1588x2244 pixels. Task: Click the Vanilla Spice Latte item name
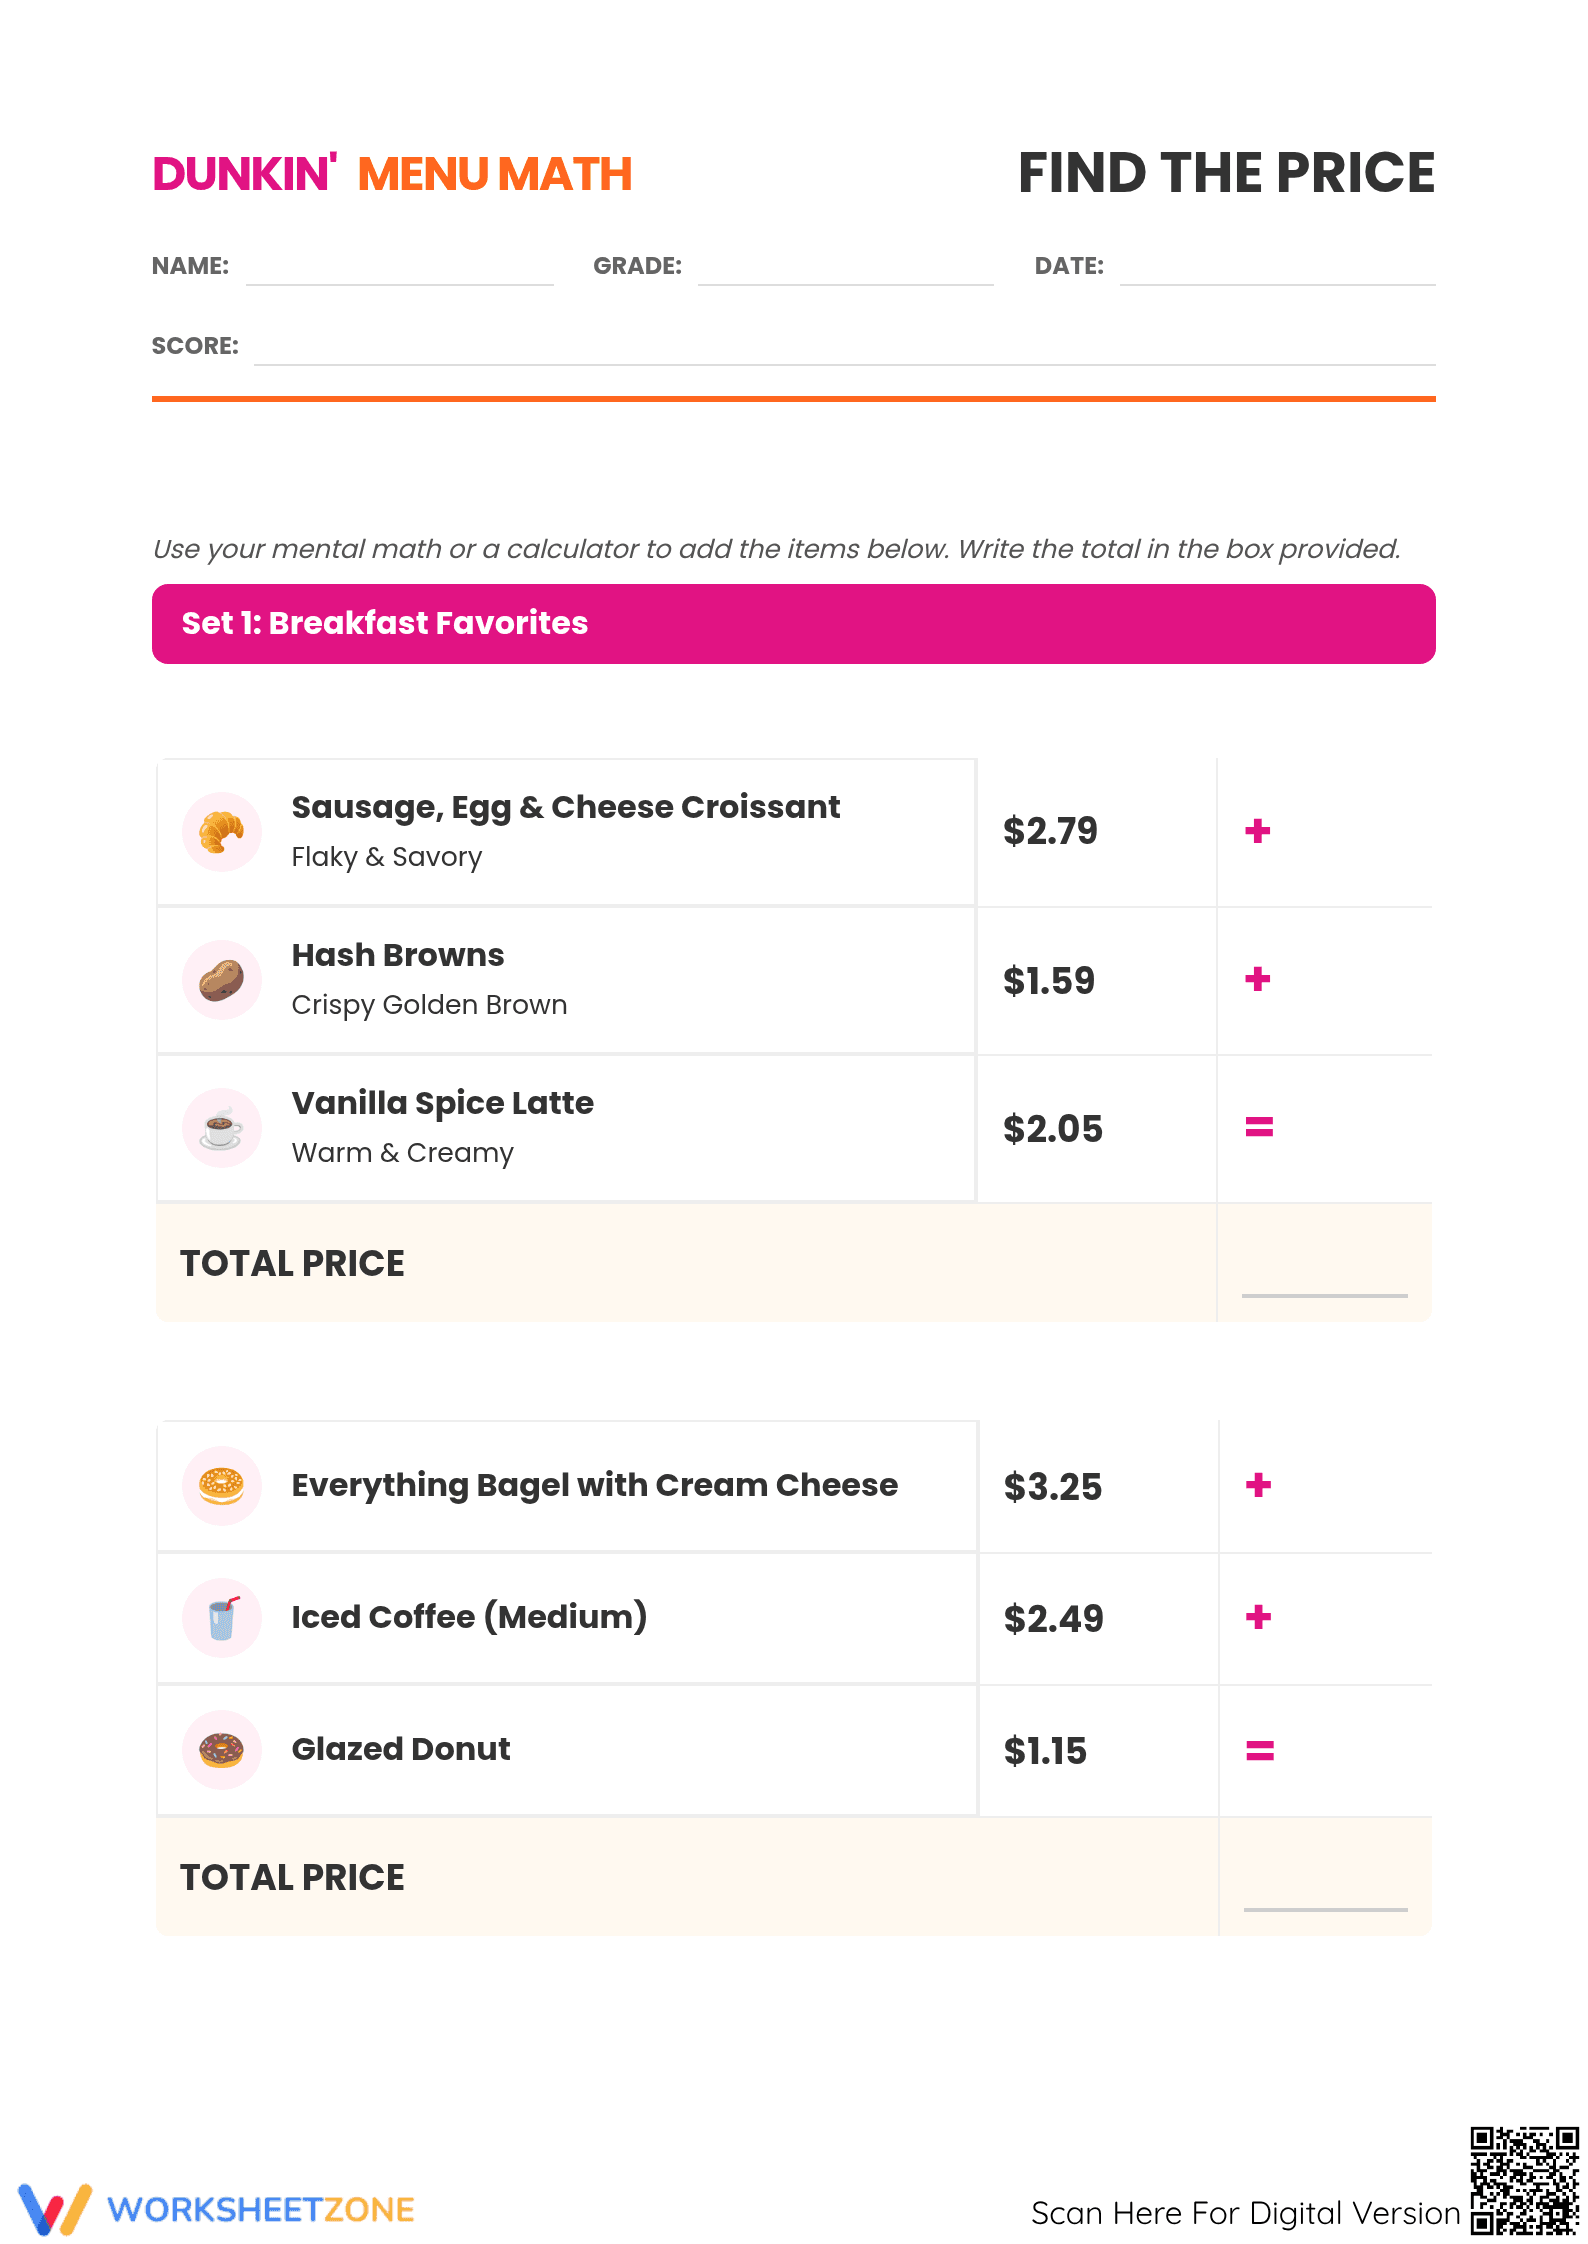click(x=443, y=1103)
